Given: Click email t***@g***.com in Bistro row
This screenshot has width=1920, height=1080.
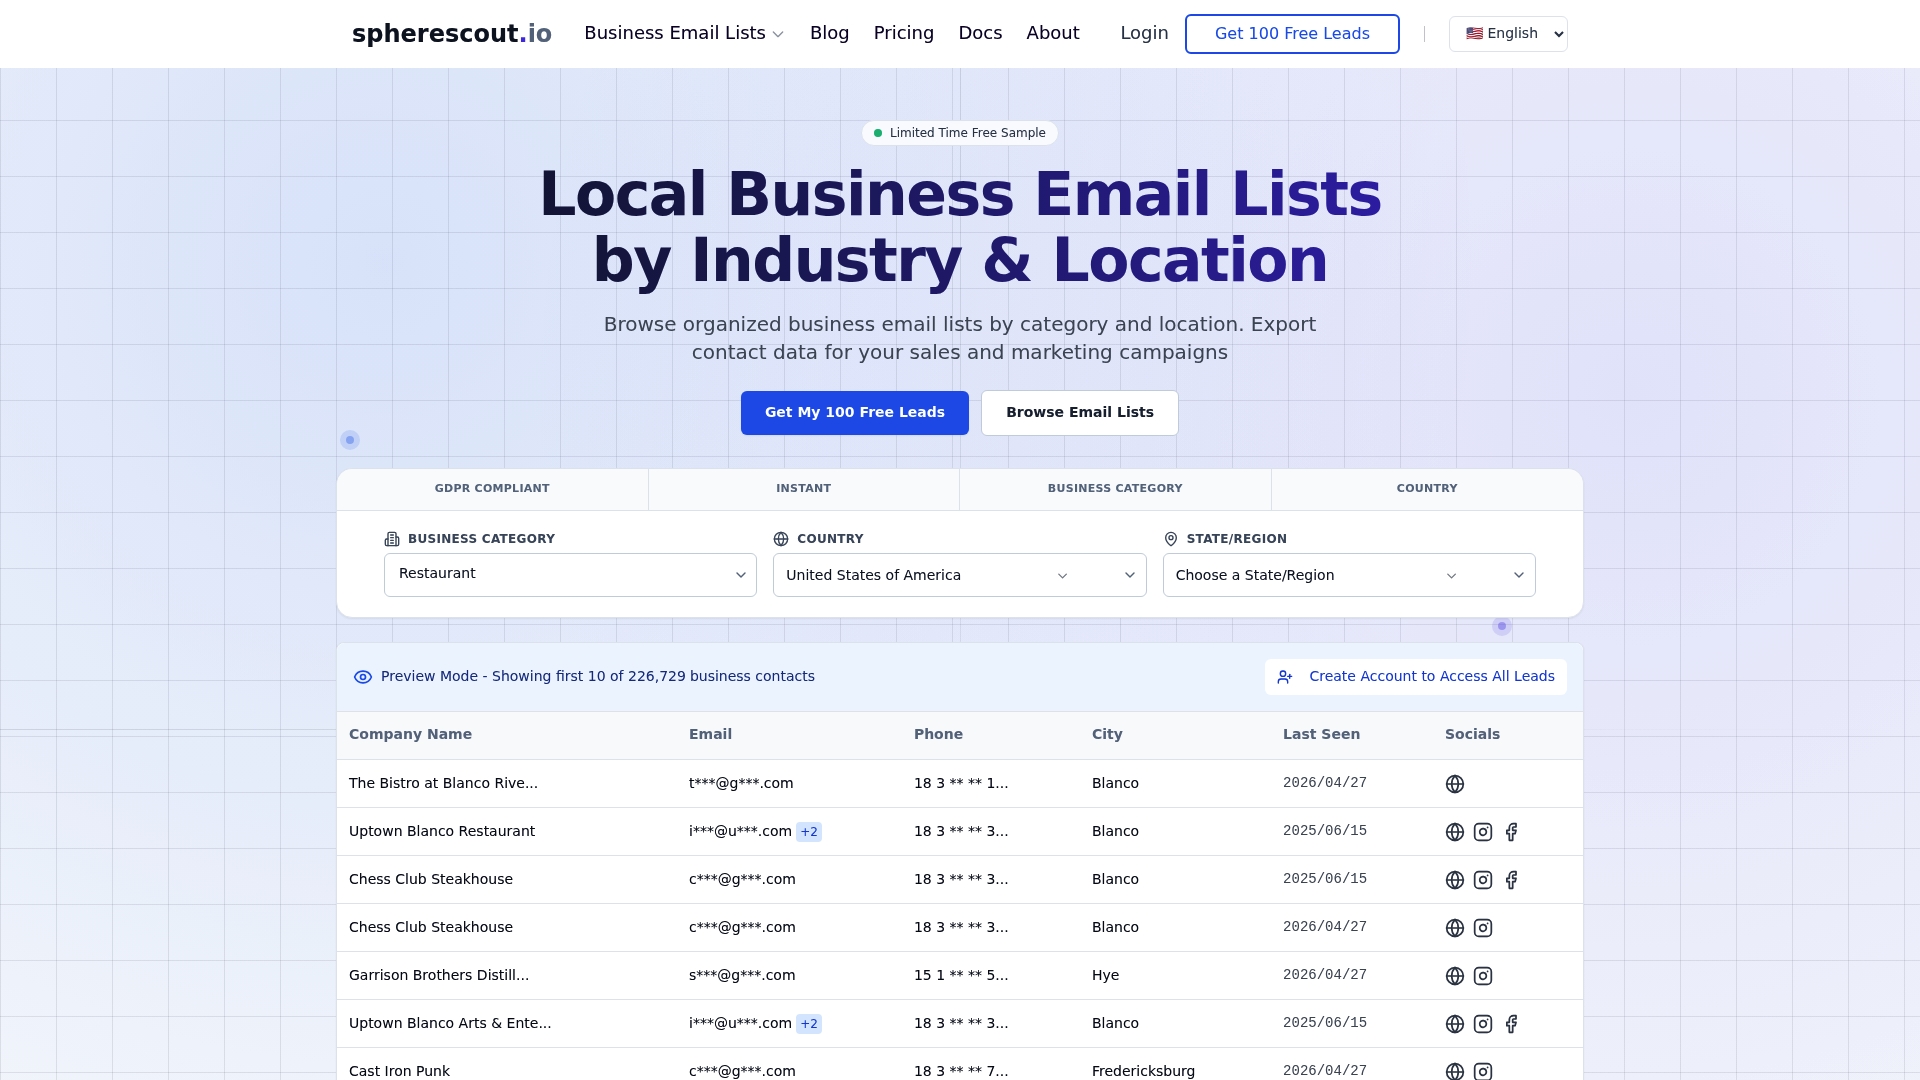Looking at the screenshot, I should click(741, 784).
